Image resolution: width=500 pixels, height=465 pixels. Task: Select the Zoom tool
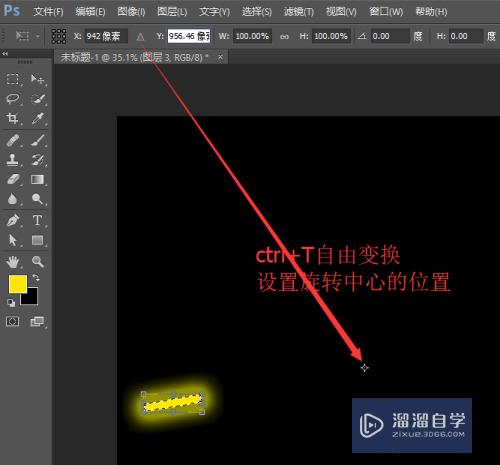pos(37,262)
